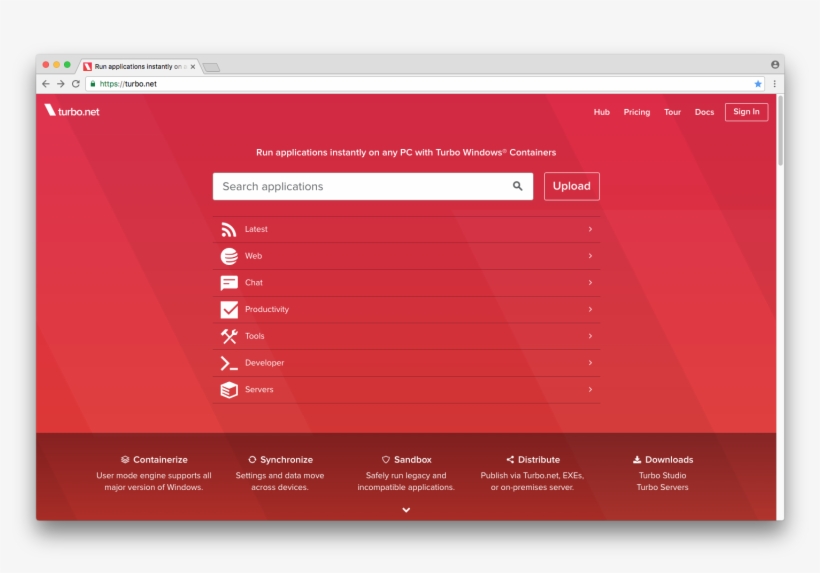Close the turbo.net browser tab
The height and width of the screenshot is (573, 820).
(x=193, y=66)
